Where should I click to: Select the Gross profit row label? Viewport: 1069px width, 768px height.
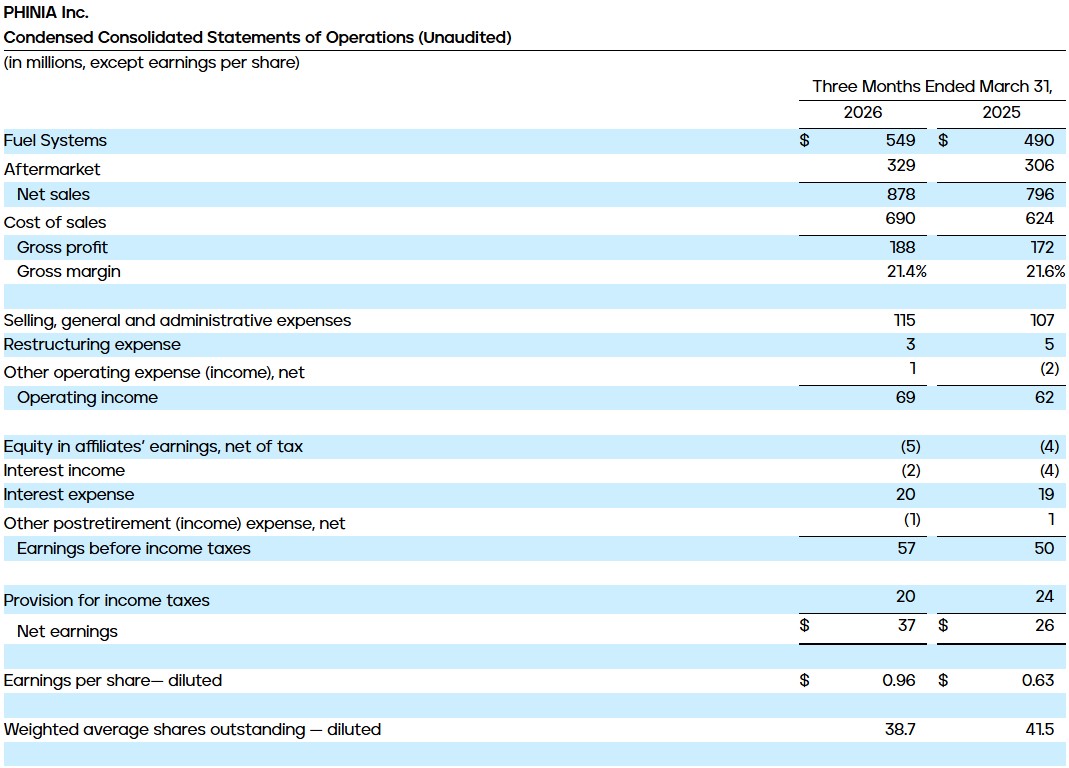point(62,248)
